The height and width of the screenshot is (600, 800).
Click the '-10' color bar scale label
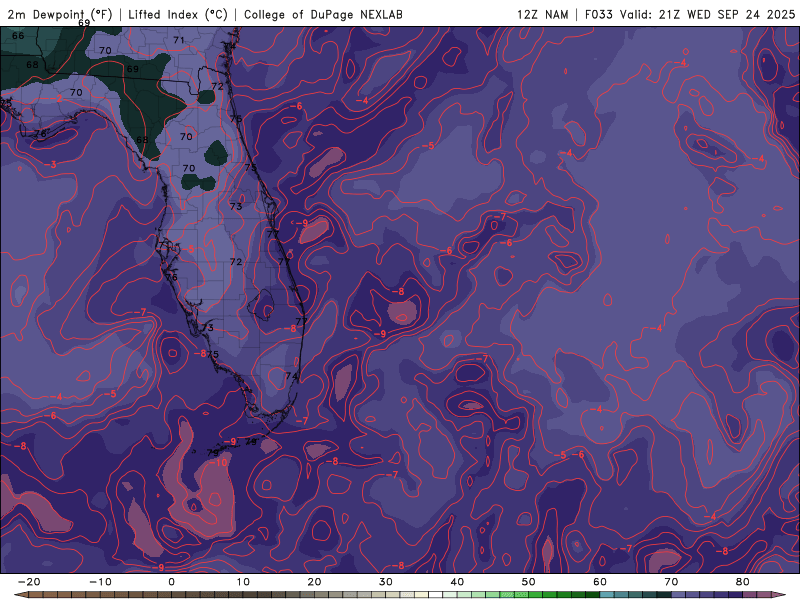coord(100,582)
